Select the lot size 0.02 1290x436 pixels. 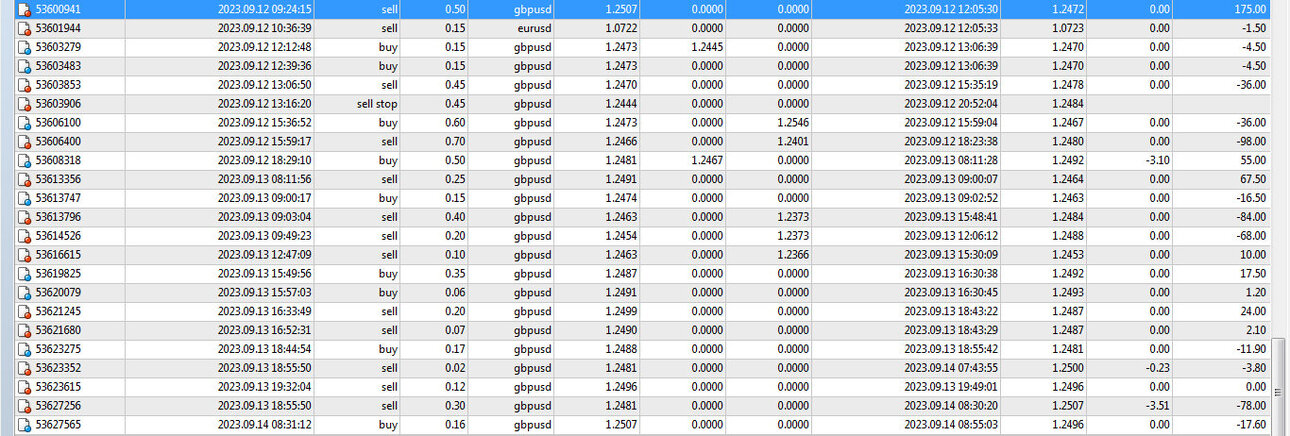(454, 368)
